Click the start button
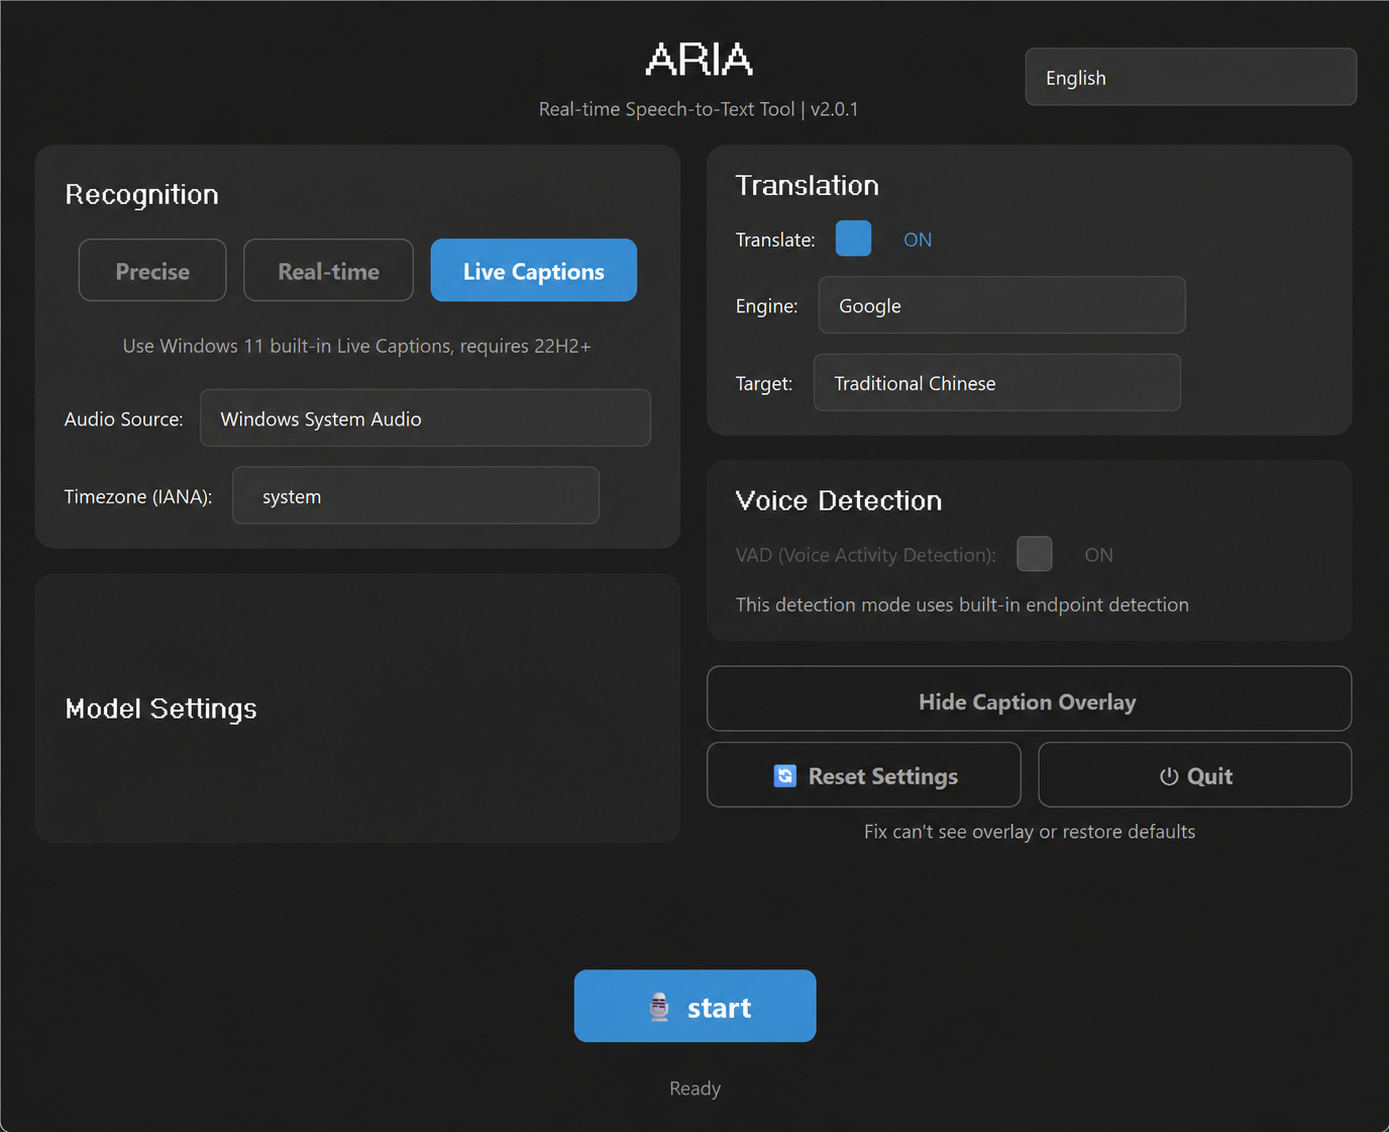 click(x=695, y=1006)
